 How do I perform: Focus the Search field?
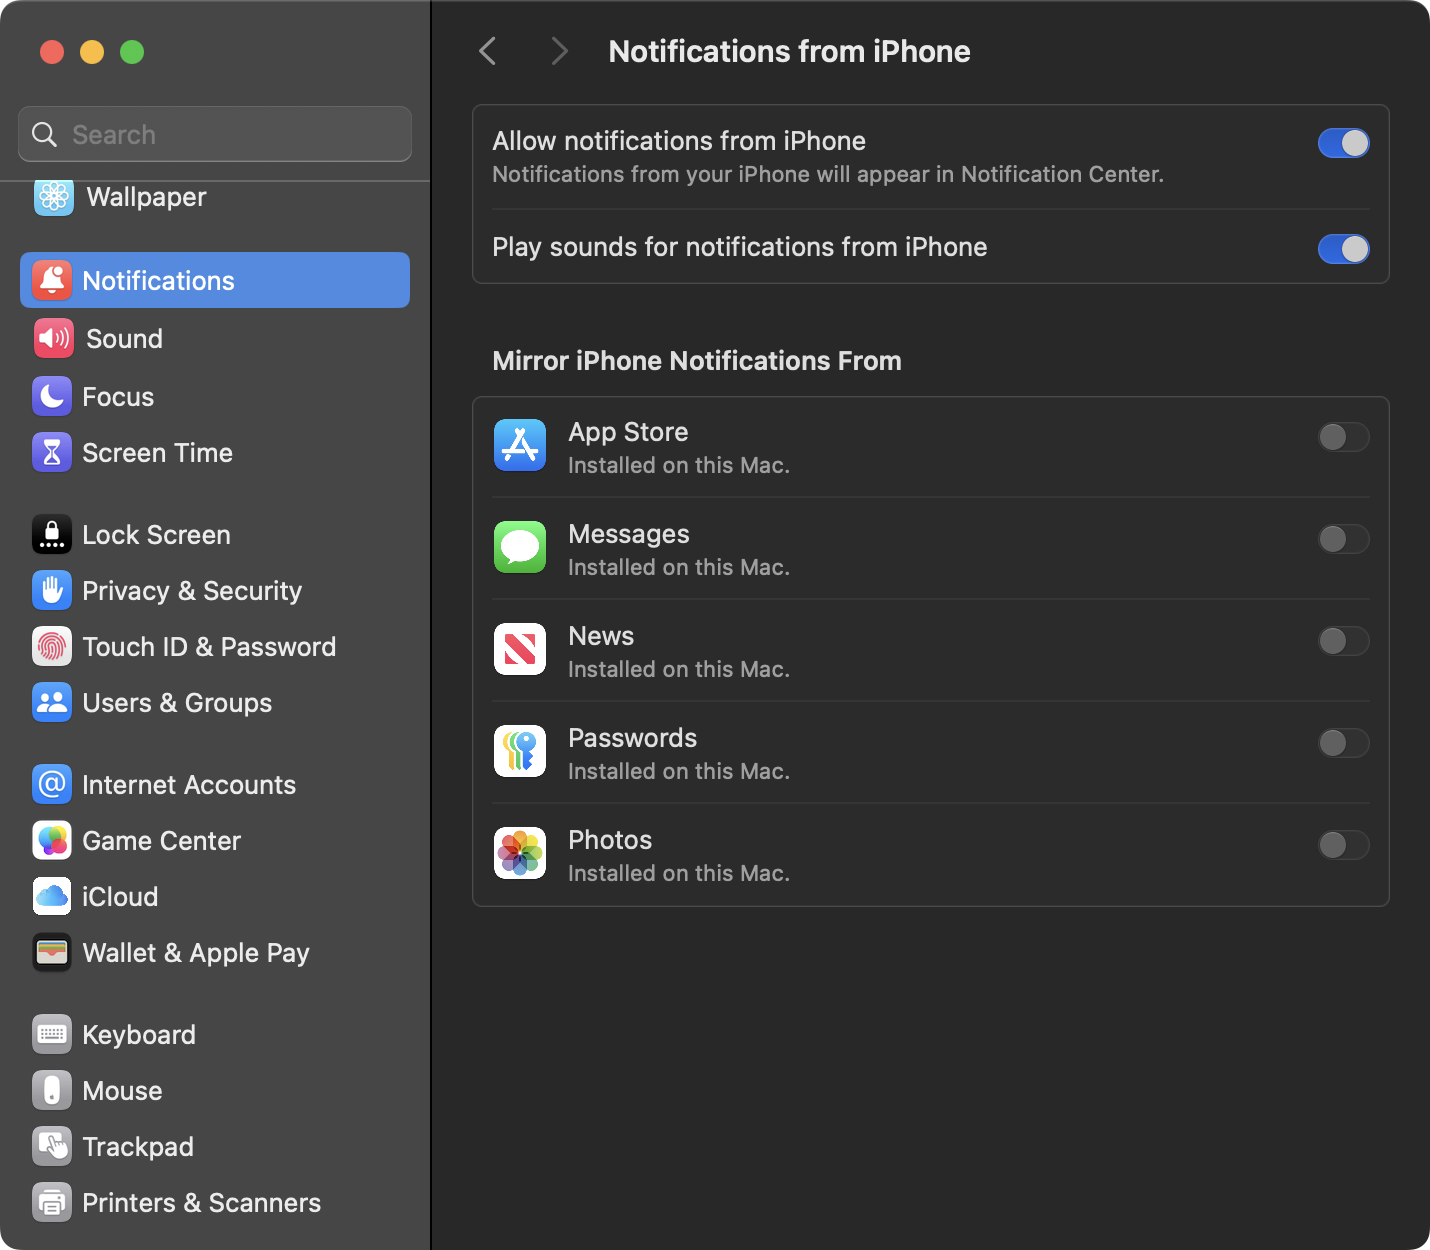point(215,134)
